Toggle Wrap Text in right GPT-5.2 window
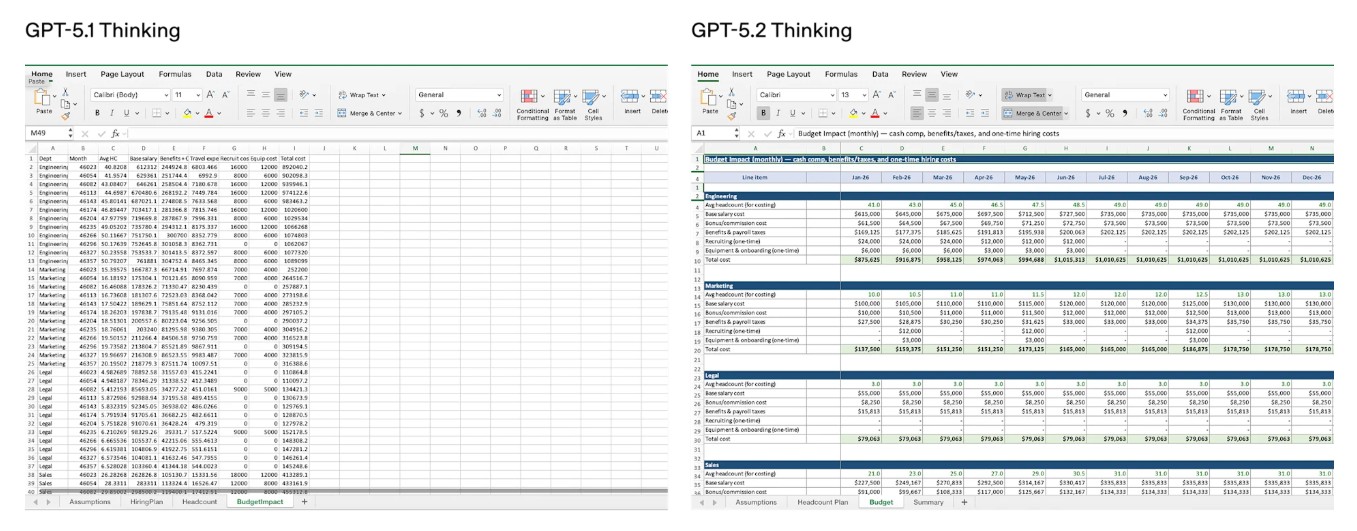 pyautogui.click(x=1029, y=95)
